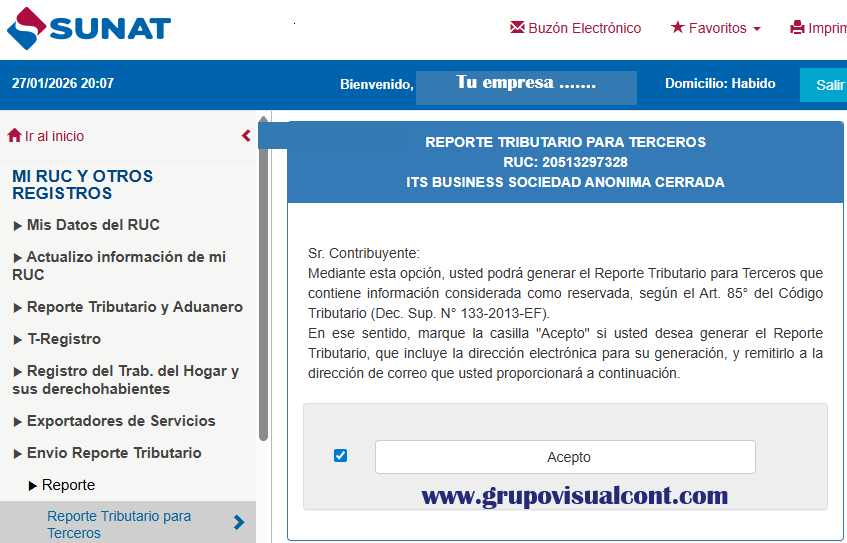The width and height of the screenshot is (847, 543).
Task: Collapse Envio Reporte Tributario triangle
Action: point(17,454)
